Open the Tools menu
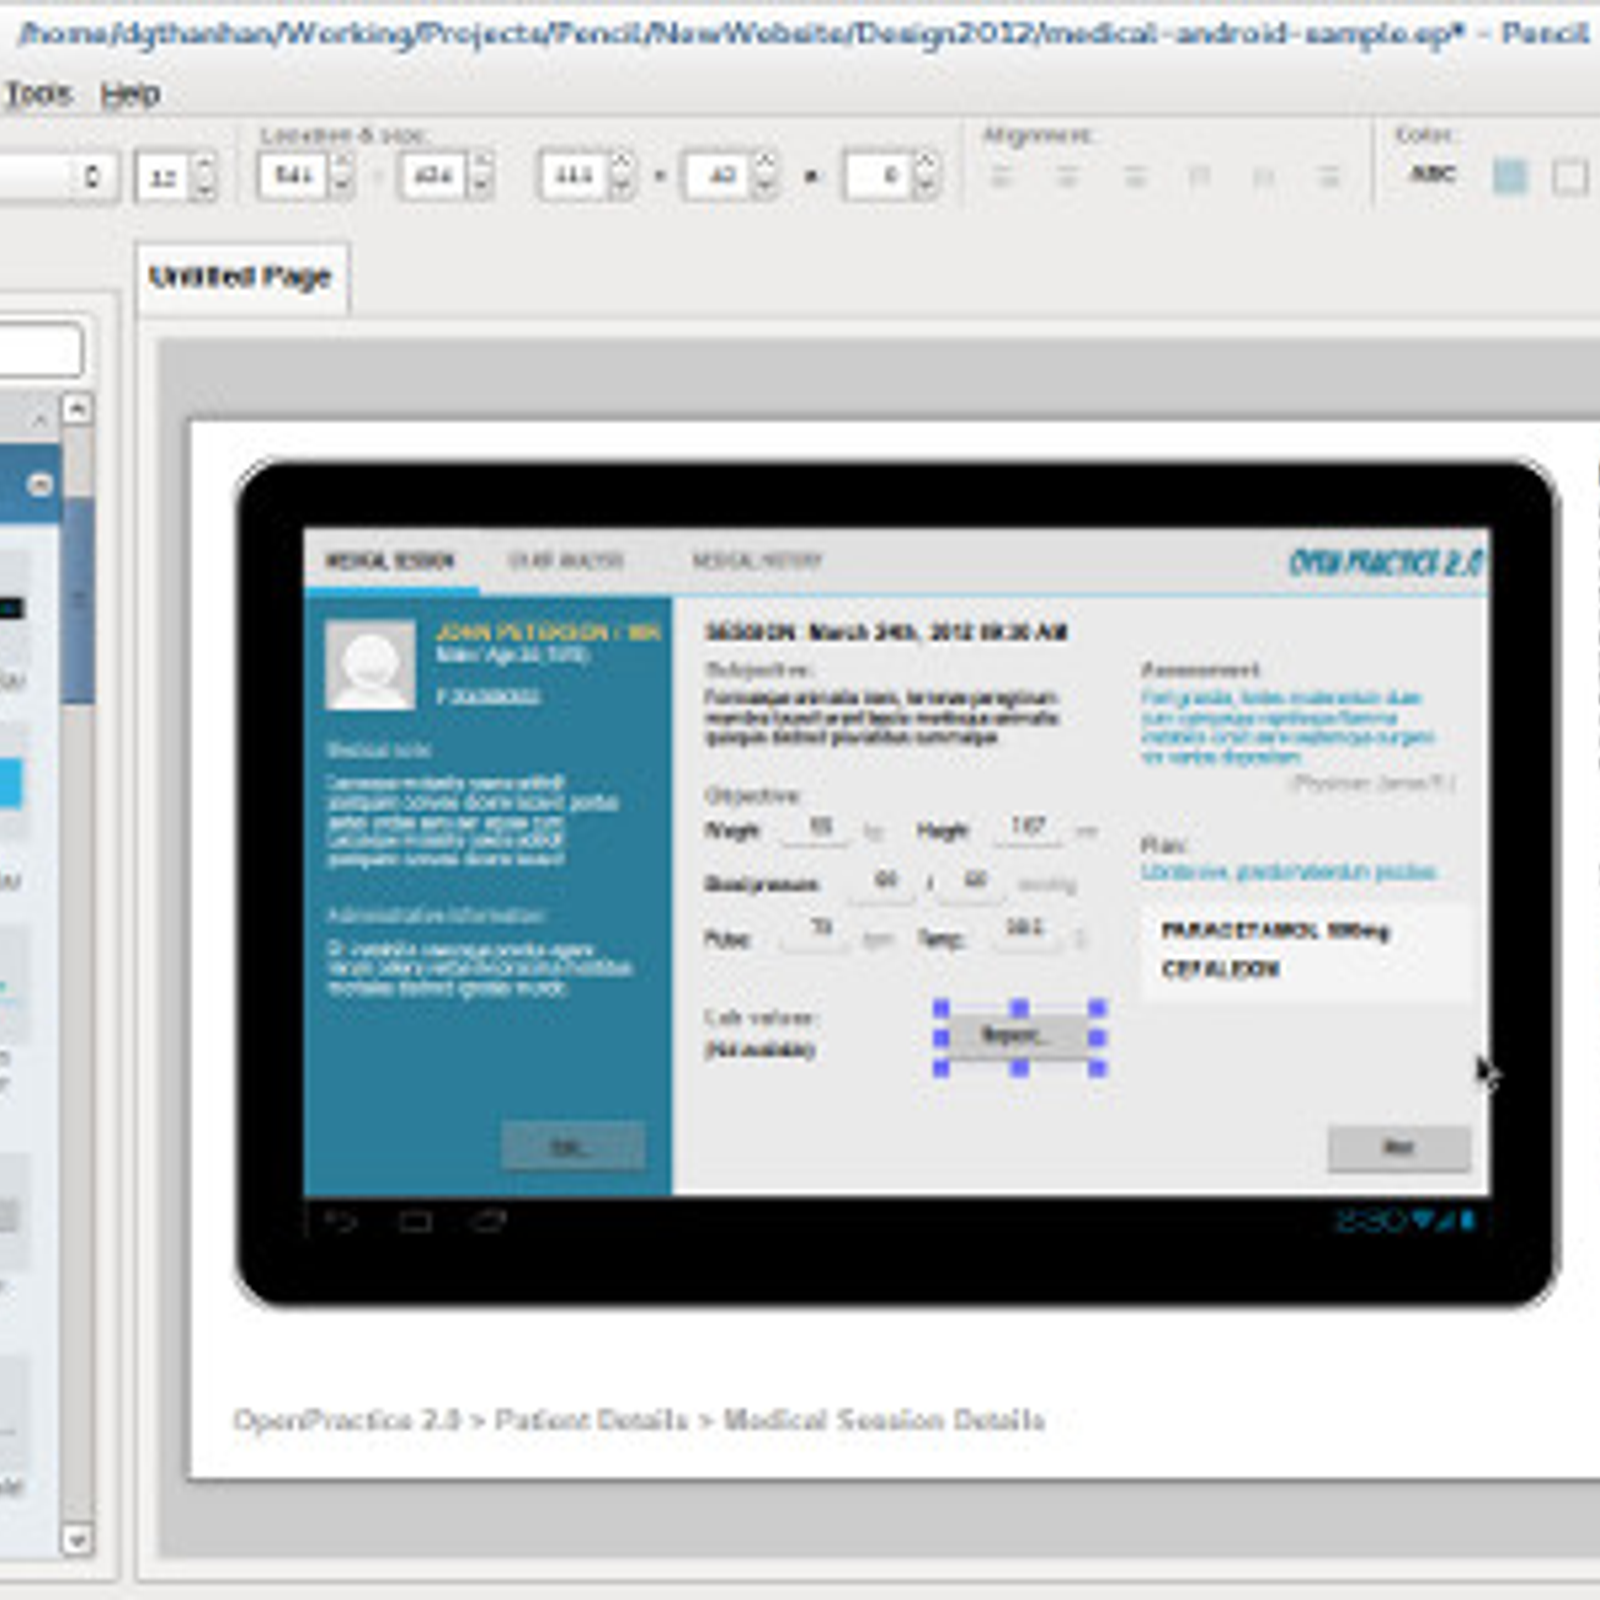Image resolution: width=1600 pixels, height=1600 pixels. pos(38,94)
